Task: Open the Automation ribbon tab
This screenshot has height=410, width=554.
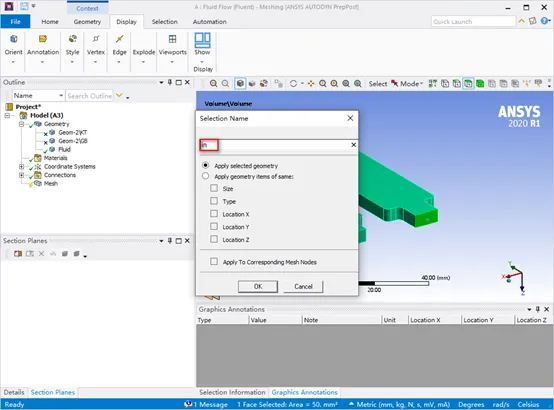Action: pos(210,22)
